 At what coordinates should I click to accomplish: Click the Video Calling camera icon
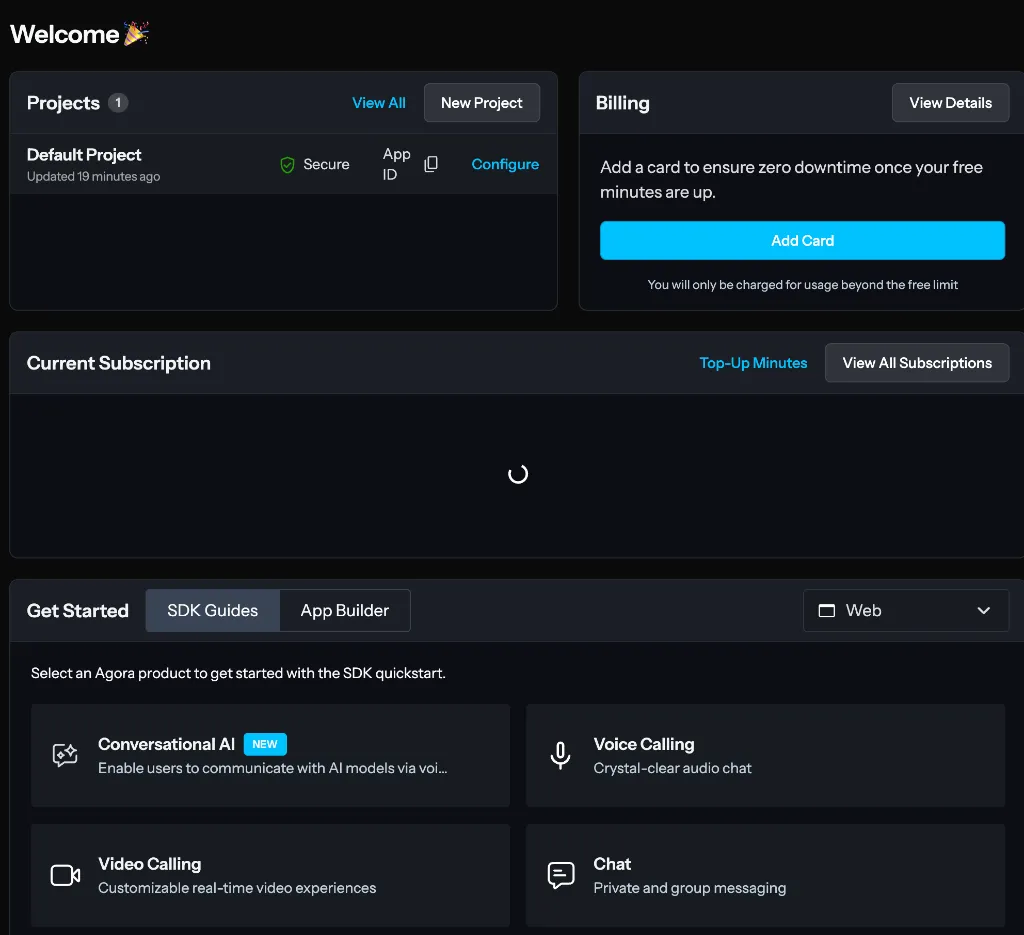point(65,875)
